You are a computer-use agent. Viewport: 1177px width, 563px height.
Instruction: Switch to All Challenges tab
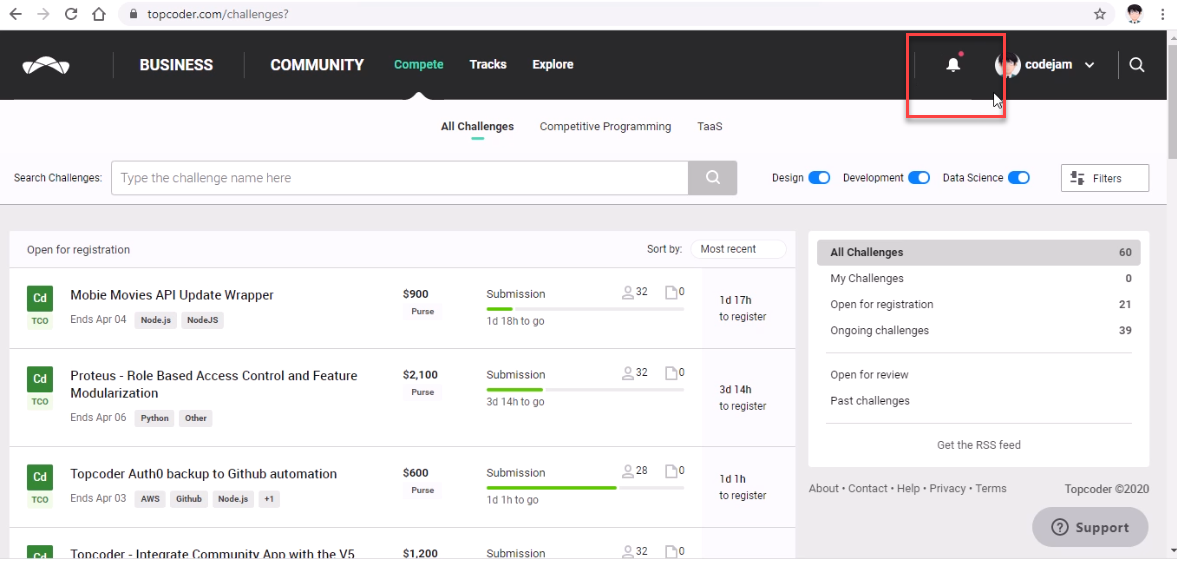pos(477,127)
